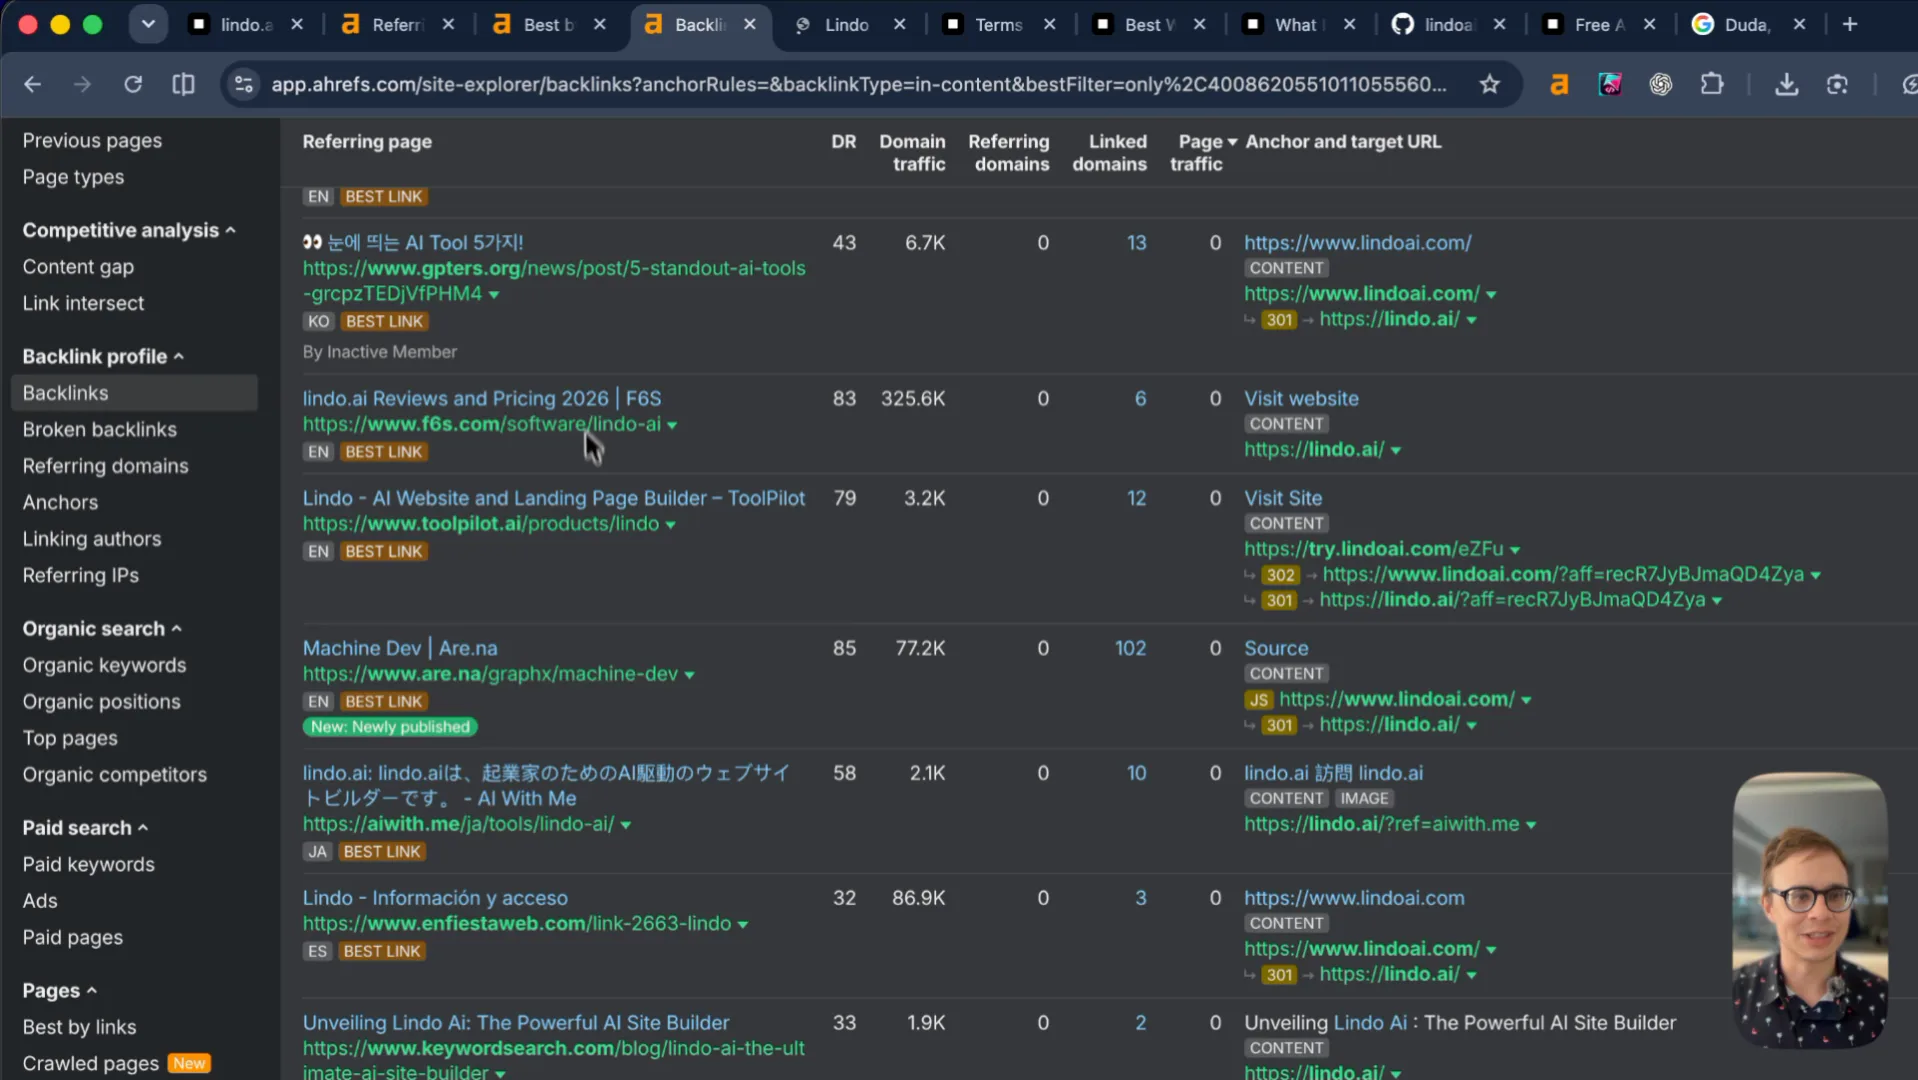Open the ChatGPT extension icon

[x=1661, y=85]
